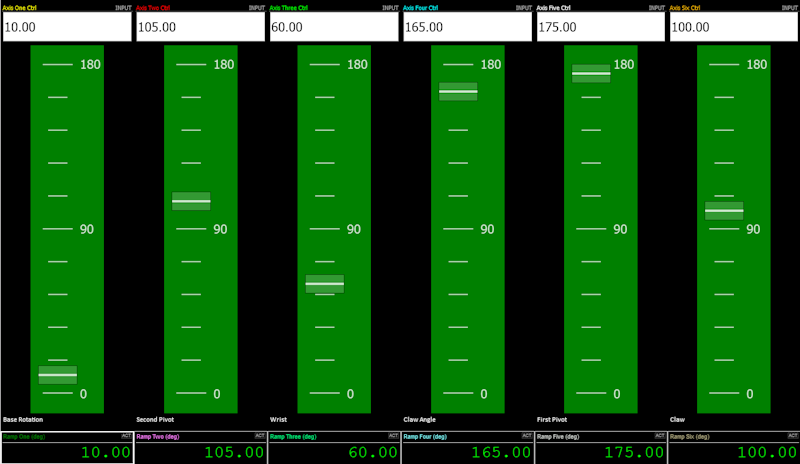Viewport: 800px width, 464px height.
Task: Click the Axis Three Ctrl input field showing 60.00
Action: point(334,27)
